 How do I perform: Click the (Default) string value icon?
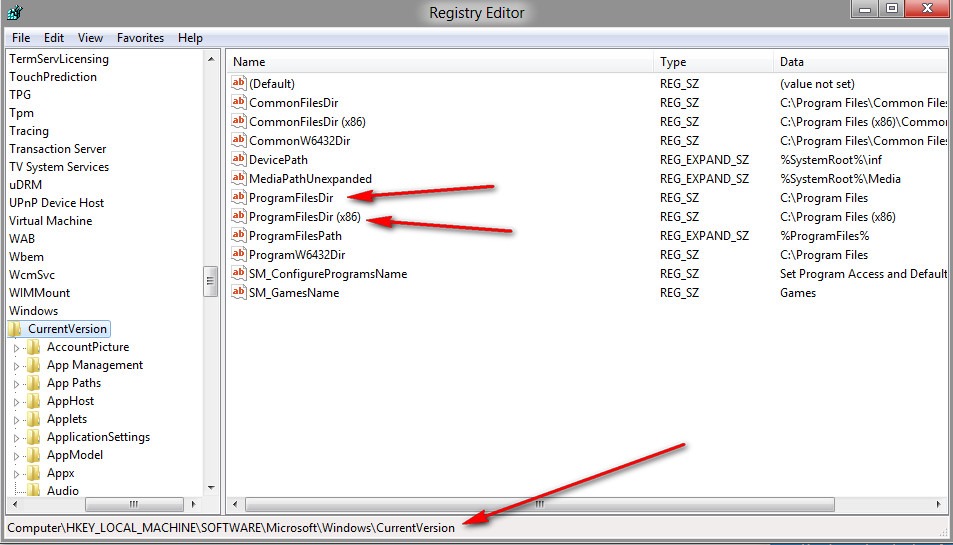(x=238, y=84)
